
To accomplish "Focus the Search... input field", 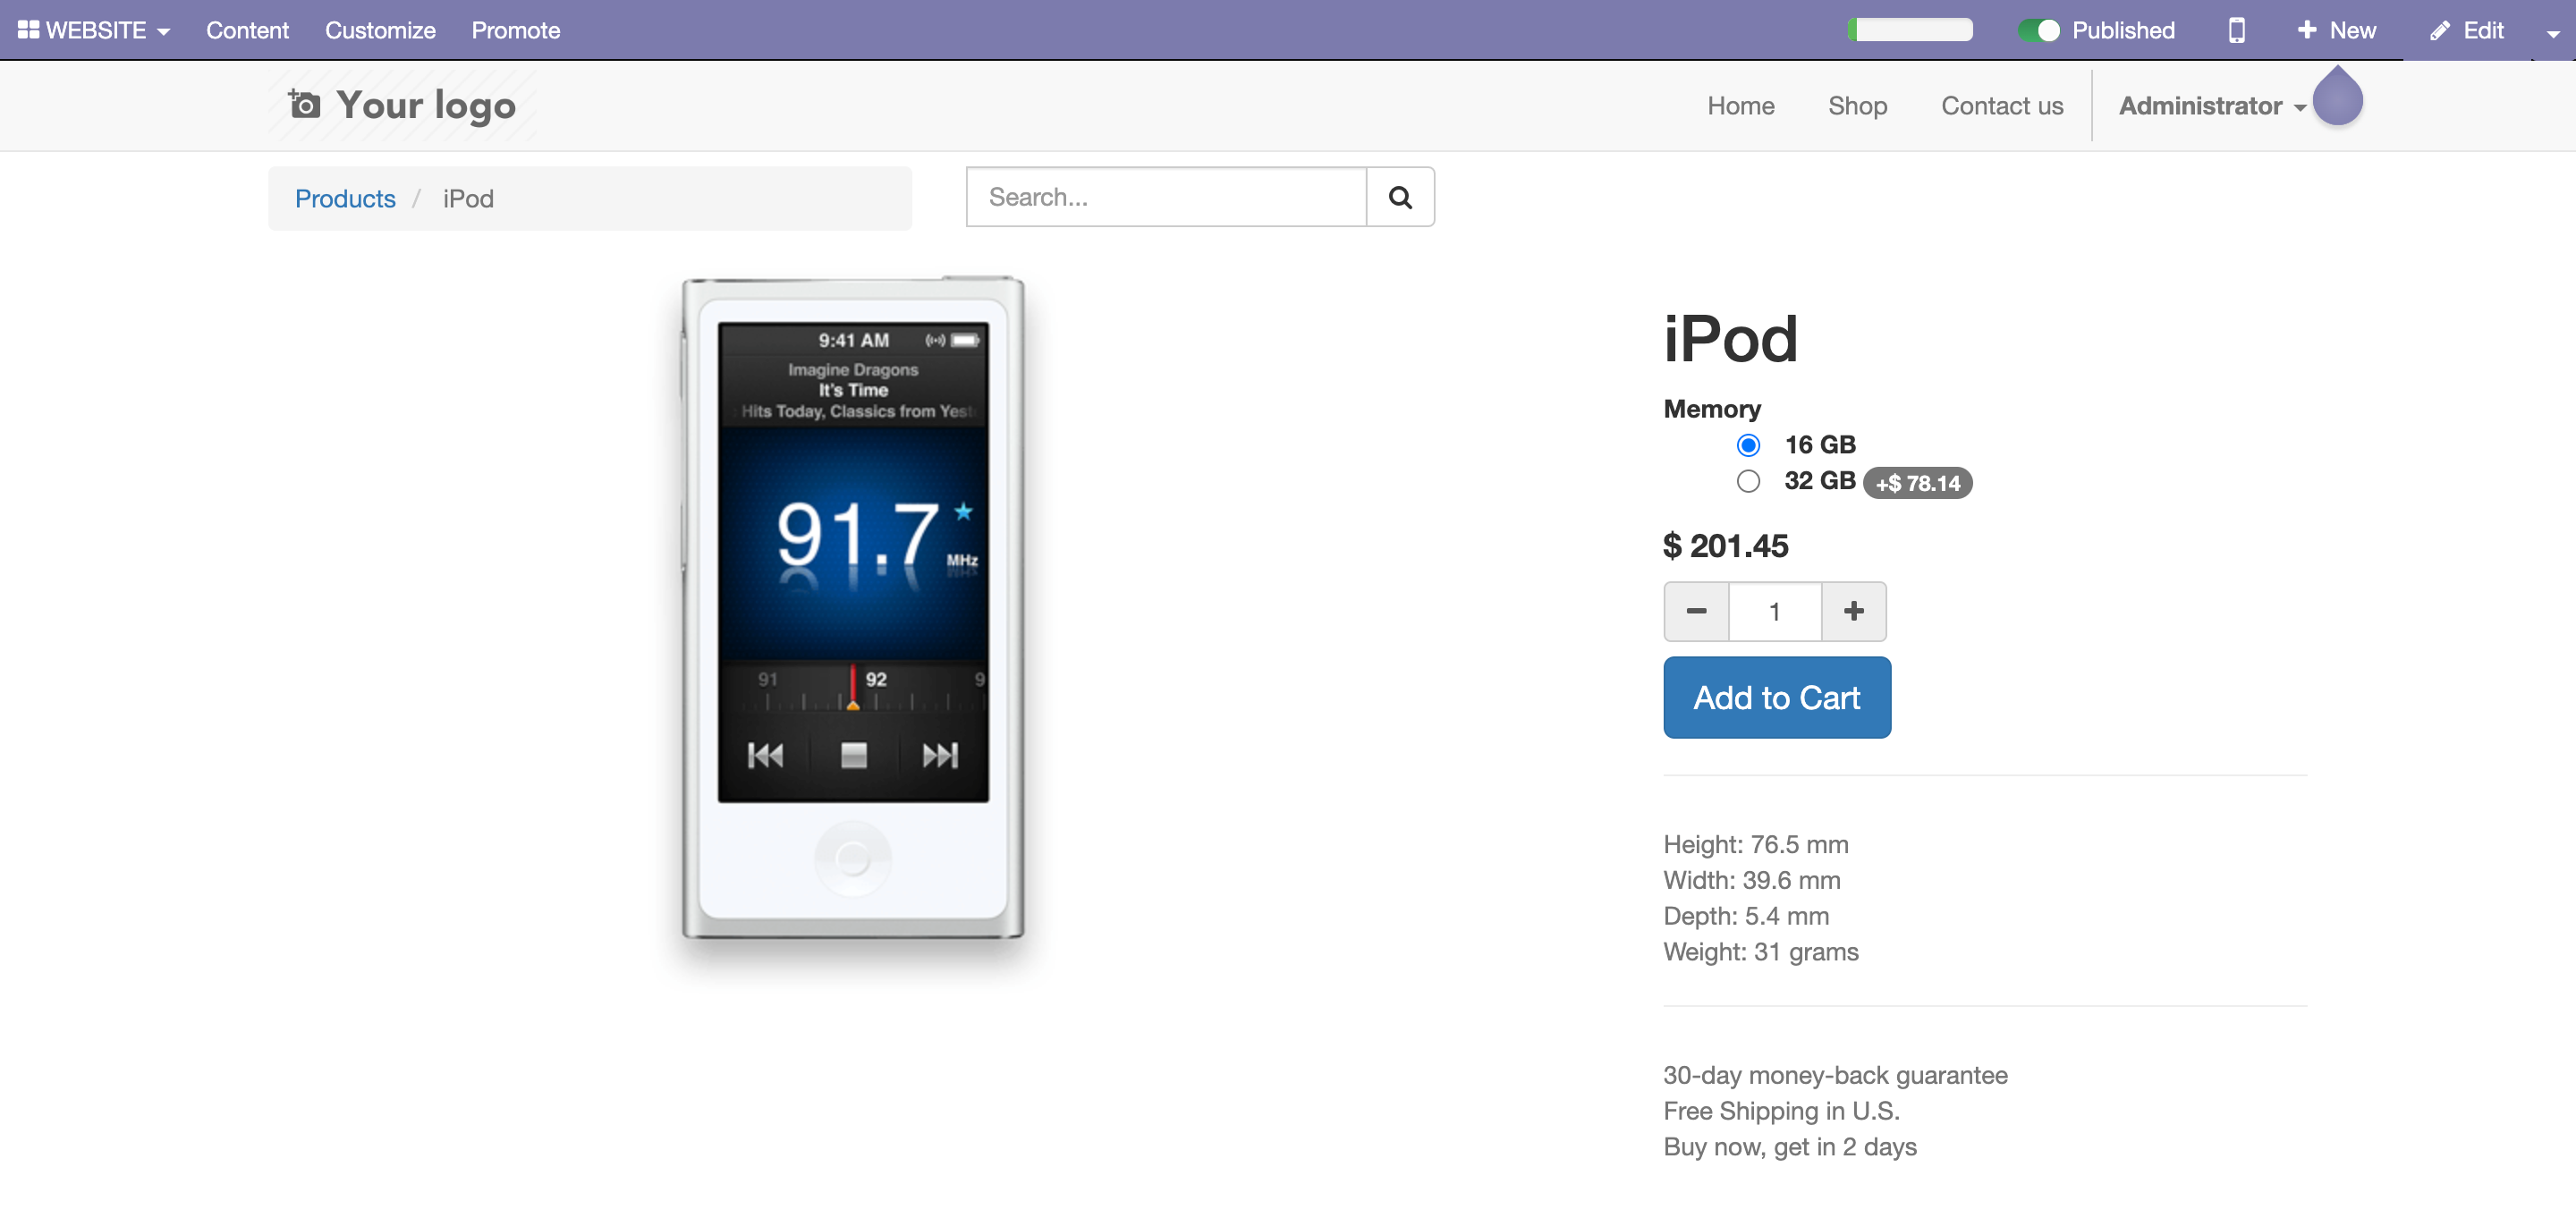I will 1166,197.
